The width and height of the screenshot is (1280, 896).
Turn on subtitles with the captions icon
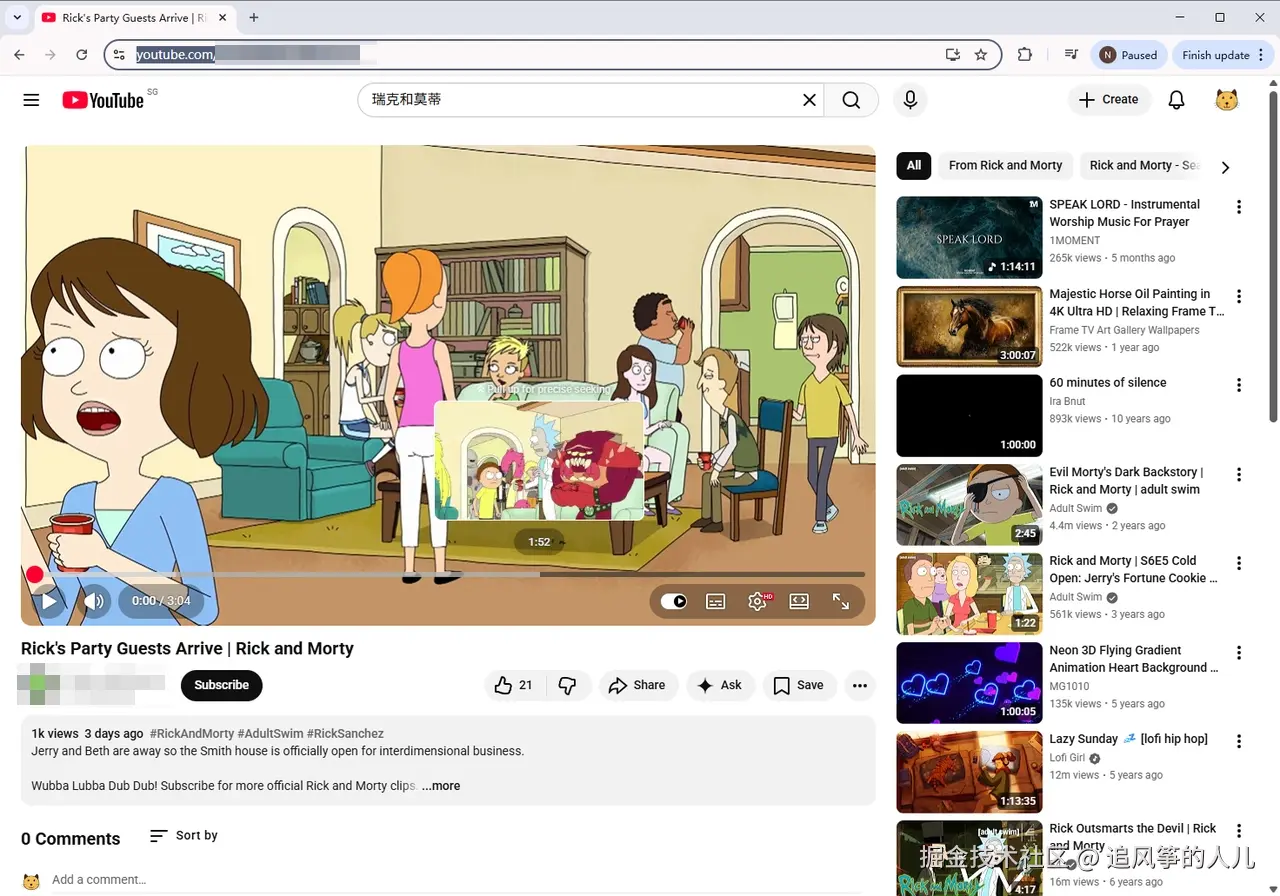[716, 601]
